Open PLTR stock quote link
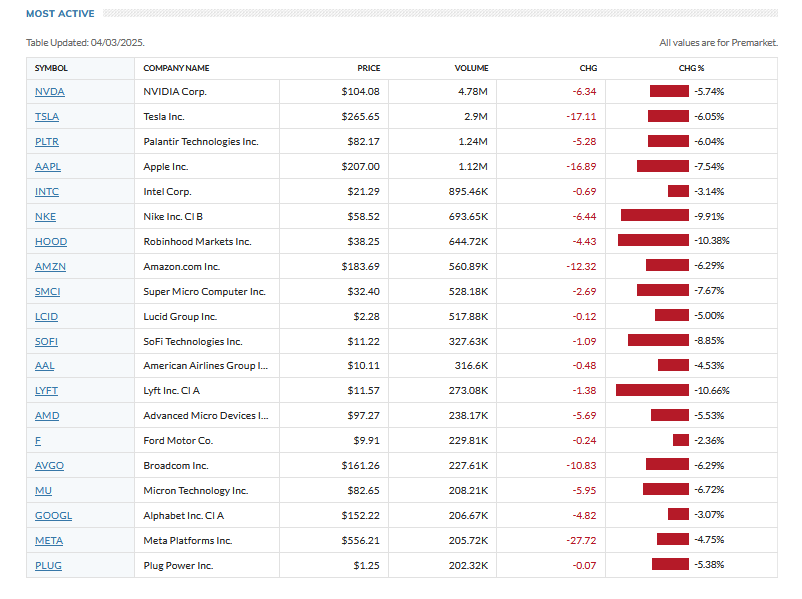 point(47,141)
